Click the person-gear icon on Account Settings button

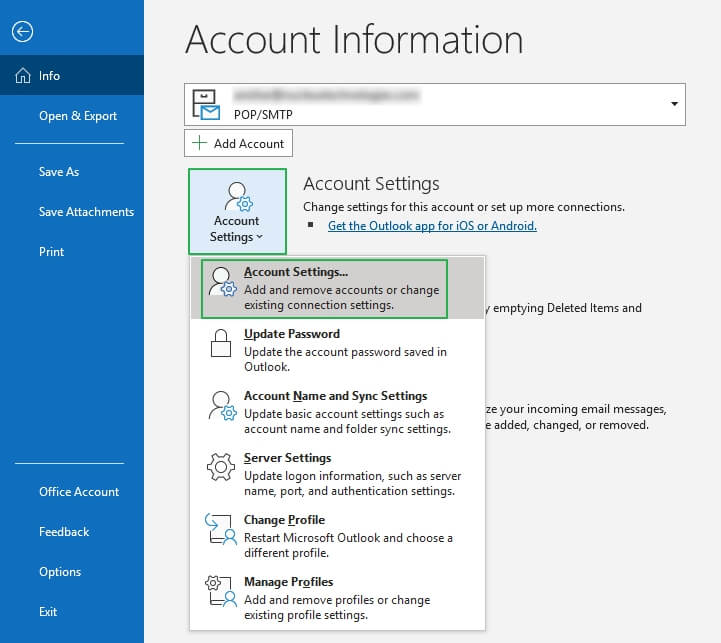tap(239, 196)
